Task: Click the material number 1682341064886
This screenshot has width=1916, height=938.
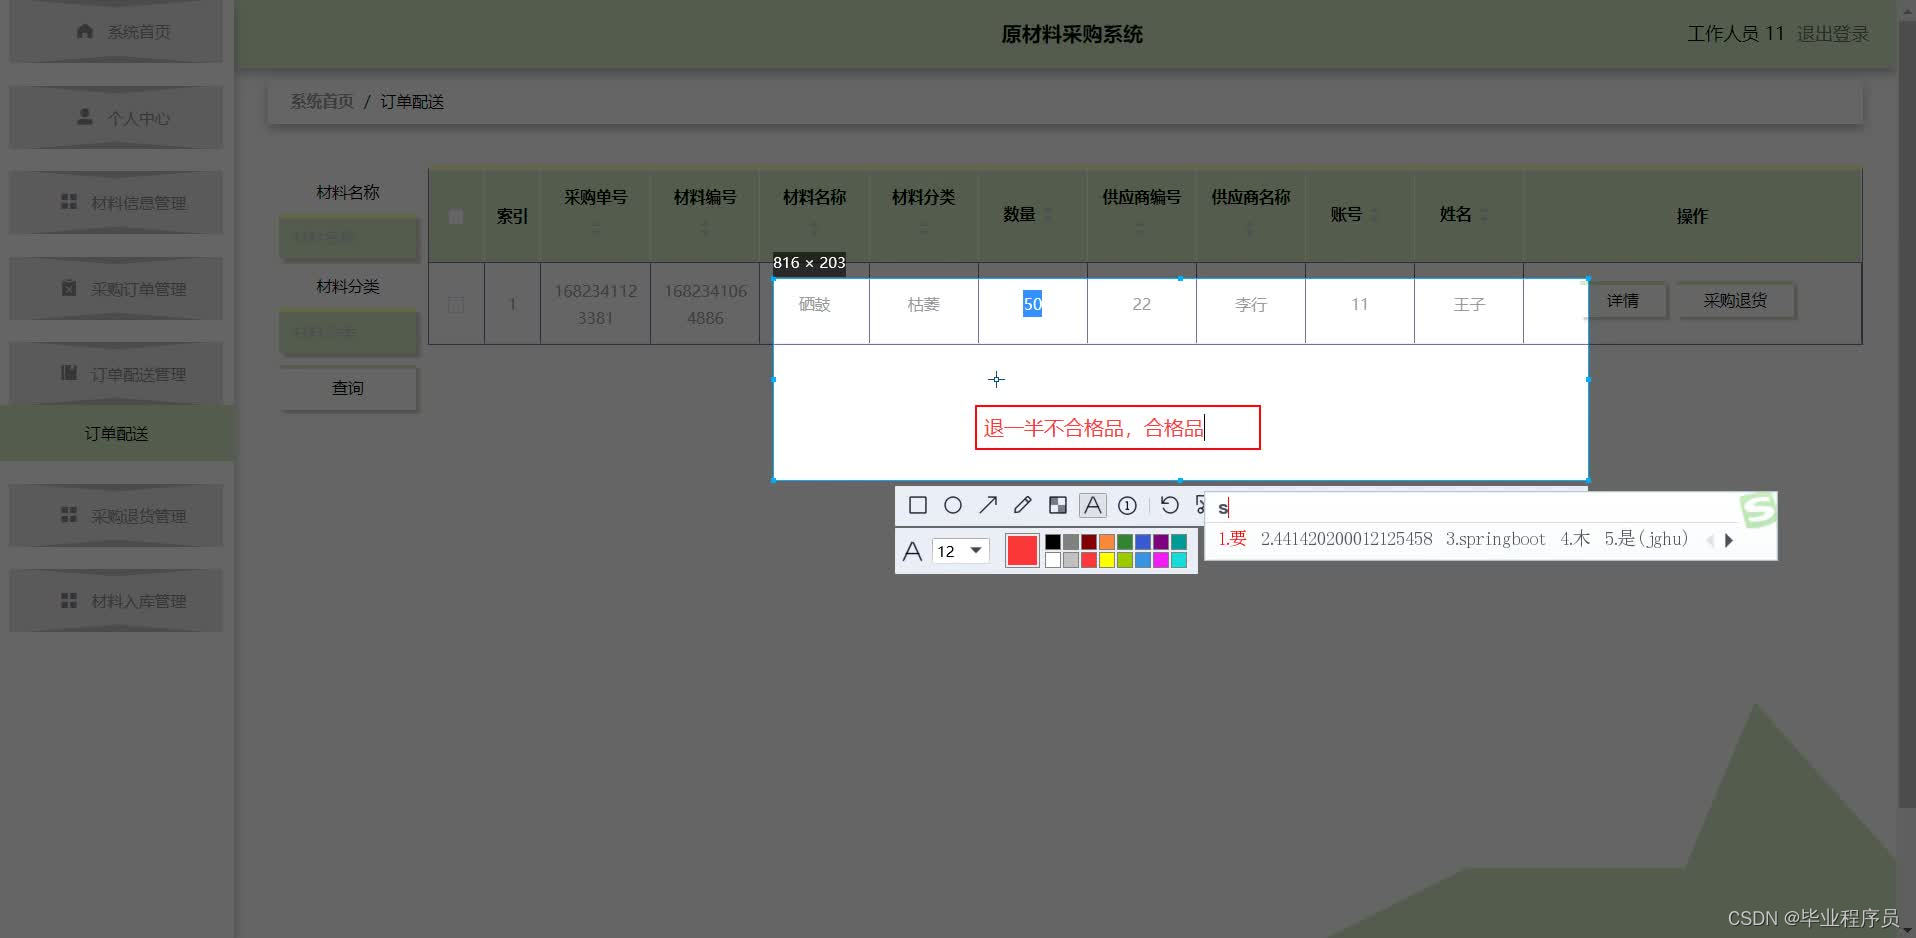Action: click(x=705, y=304)
